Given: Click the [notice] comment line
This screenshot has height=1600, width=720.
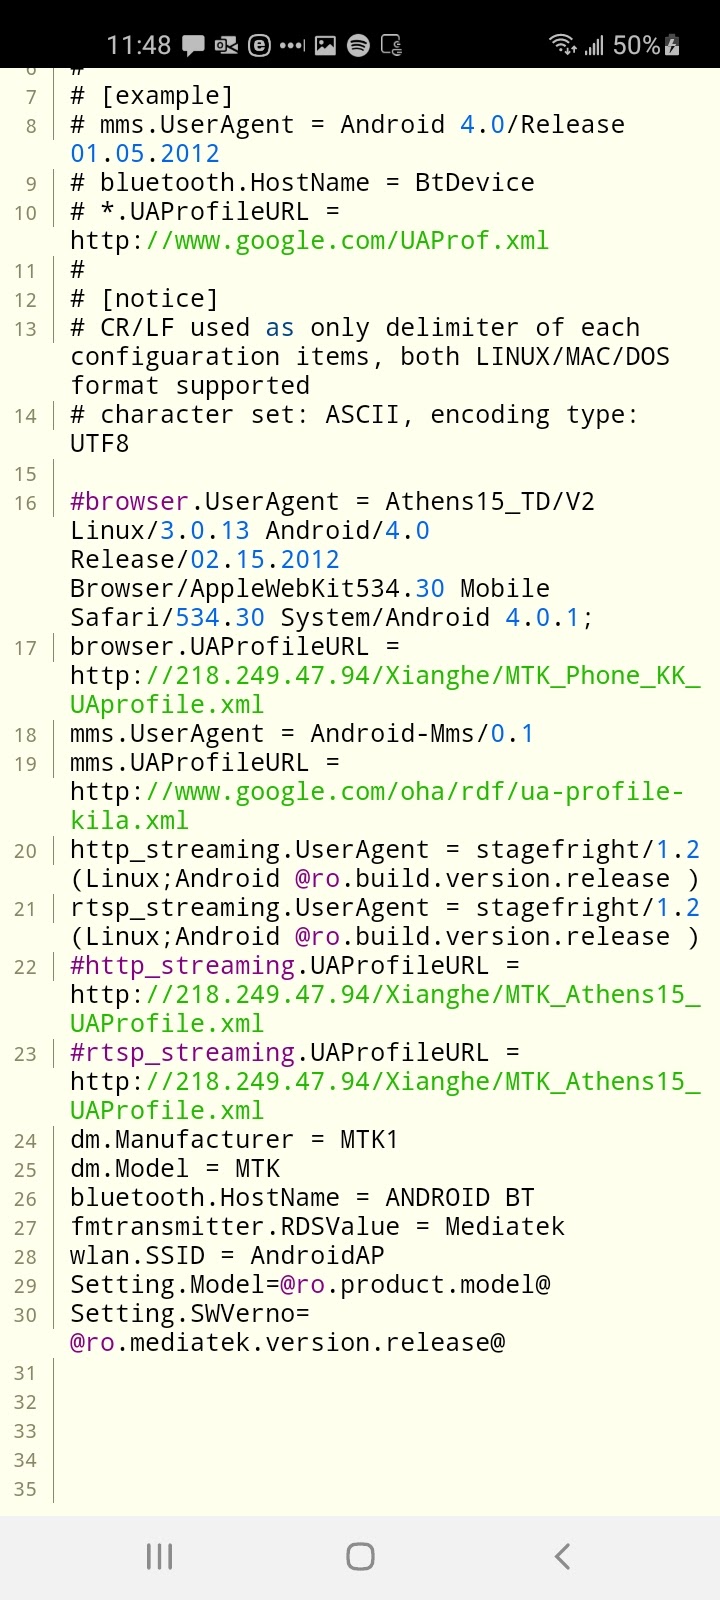Looking at the screenshot, I should [144, 299].
